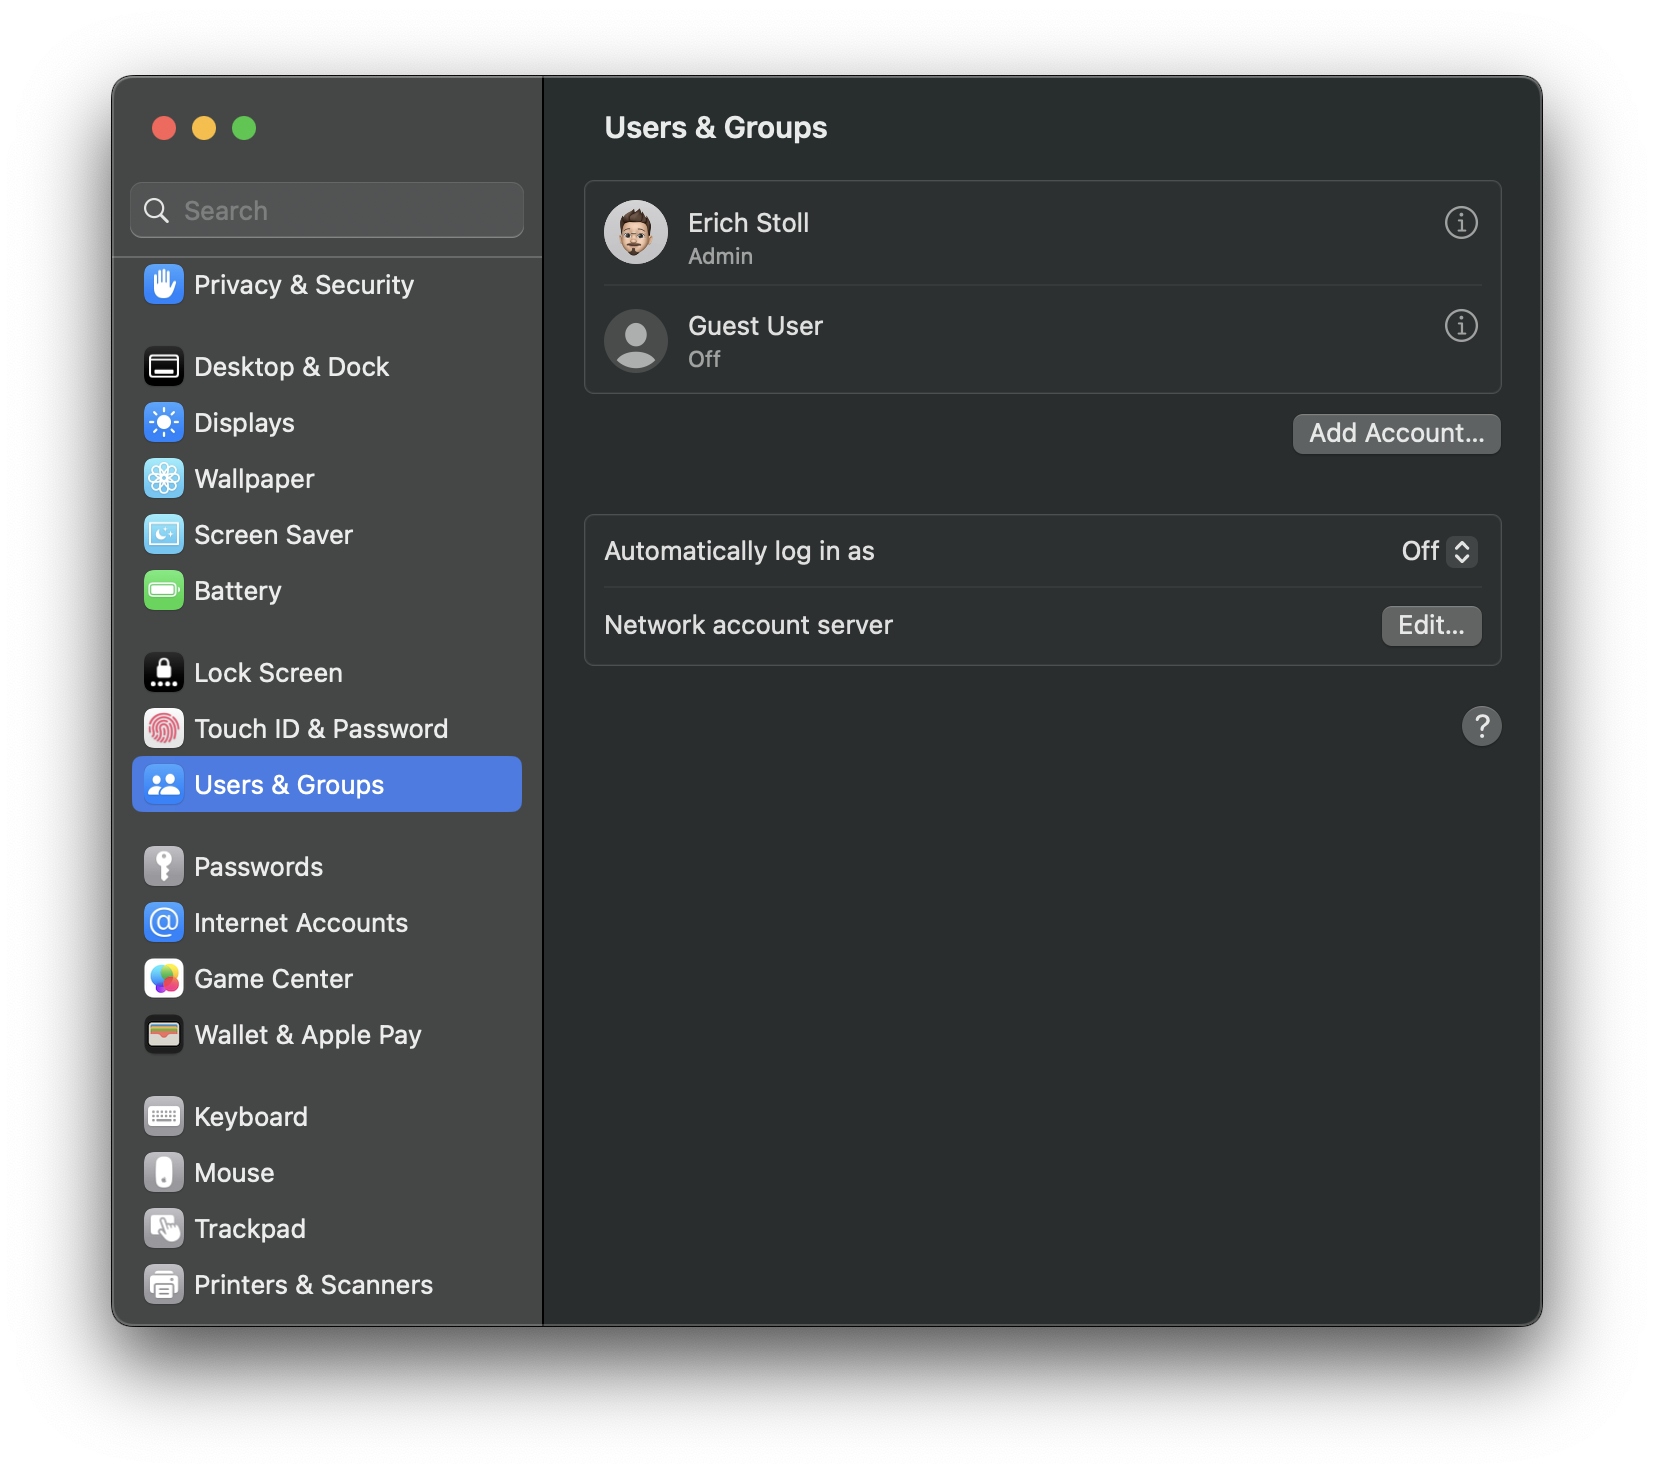Image resolution: width=1654 pixels, height=1474 pixels.
Task: Click the Add Account button
Action: 1396,433
